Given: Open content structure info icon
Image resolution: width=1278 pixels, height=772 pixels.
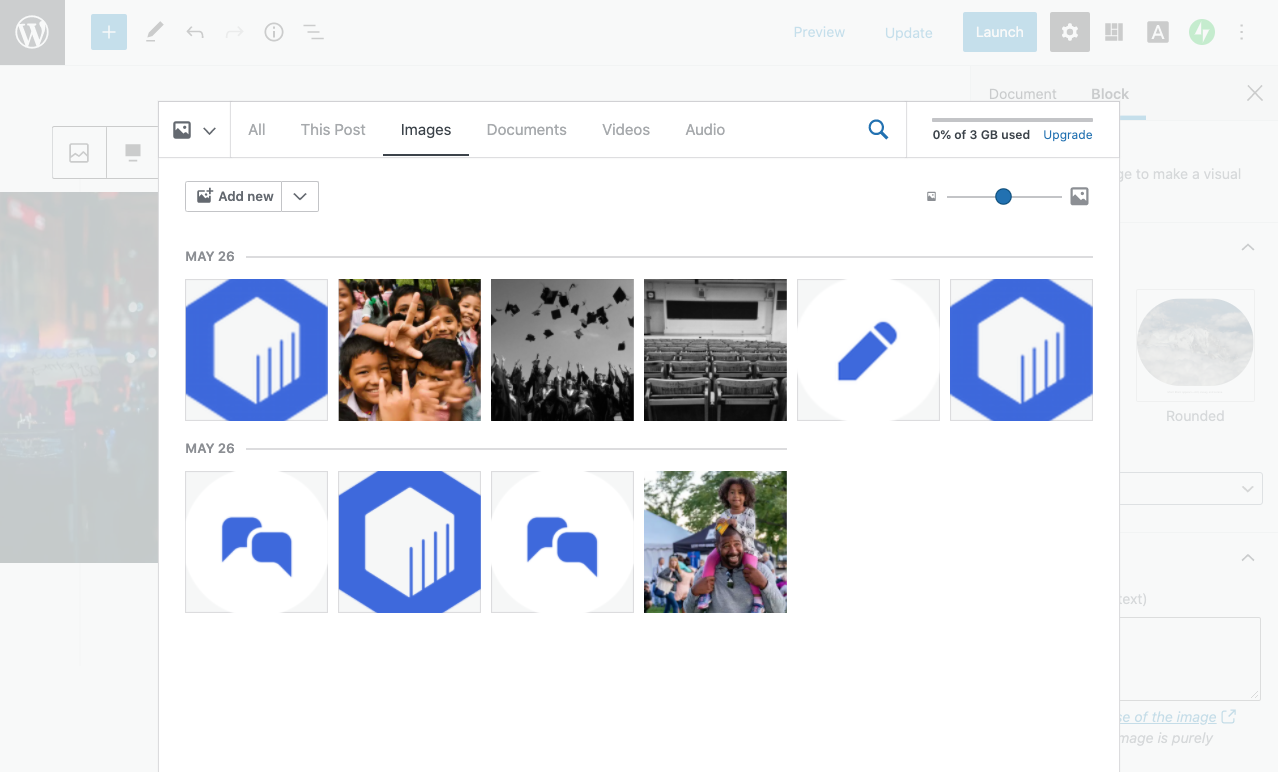Looking at the screenshot, I should pyautogui.click(x=274, y=32).
